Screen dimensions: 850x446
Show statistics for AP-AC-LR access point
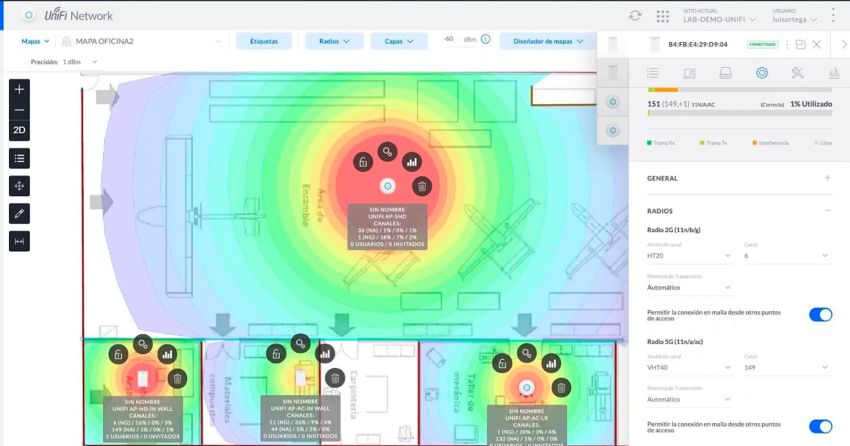coord(551,364)
